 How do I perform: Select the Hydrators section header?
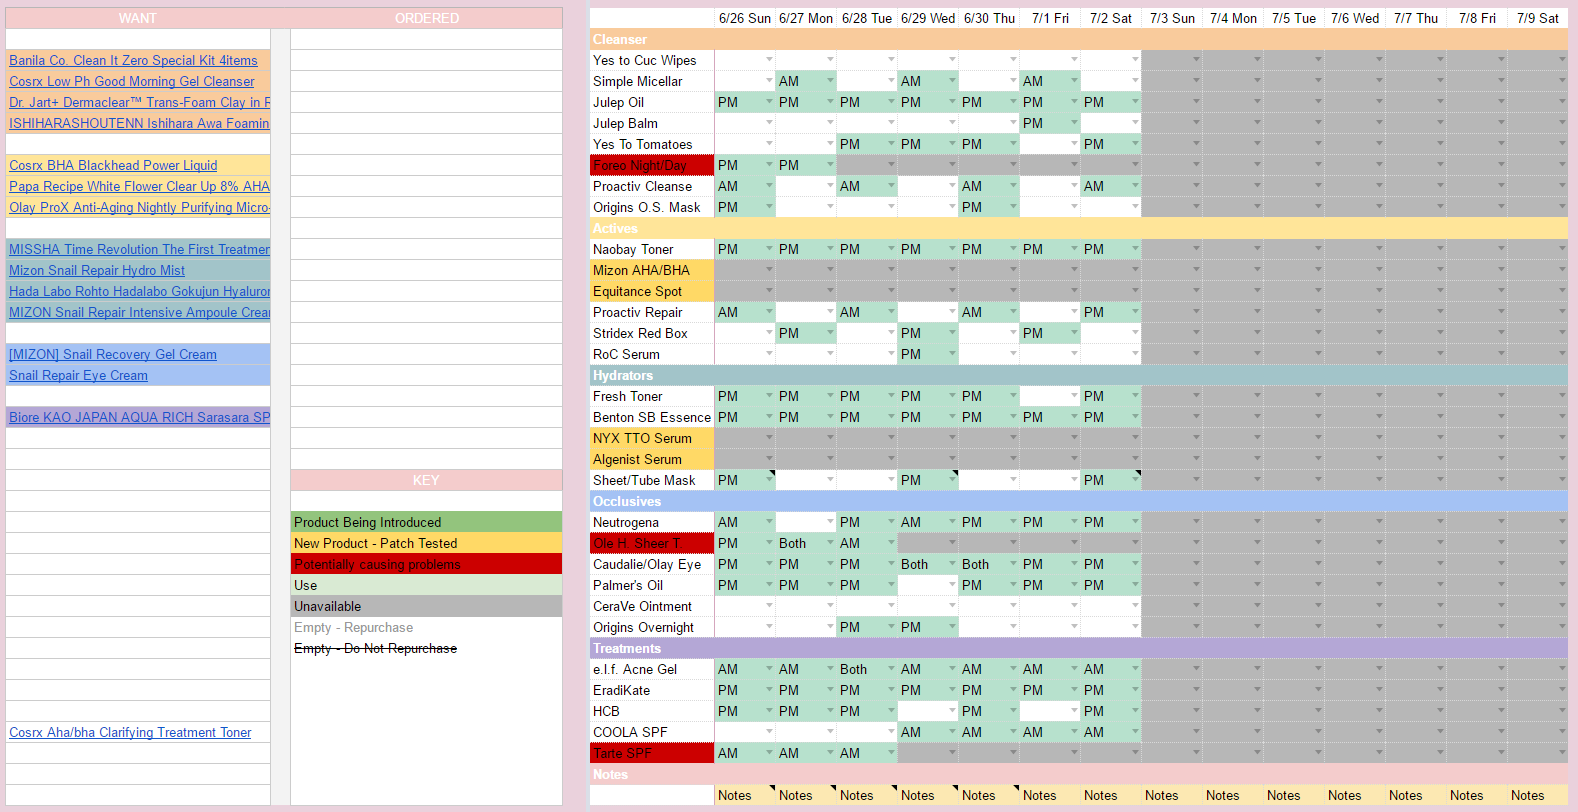(x=1079, y=375)
